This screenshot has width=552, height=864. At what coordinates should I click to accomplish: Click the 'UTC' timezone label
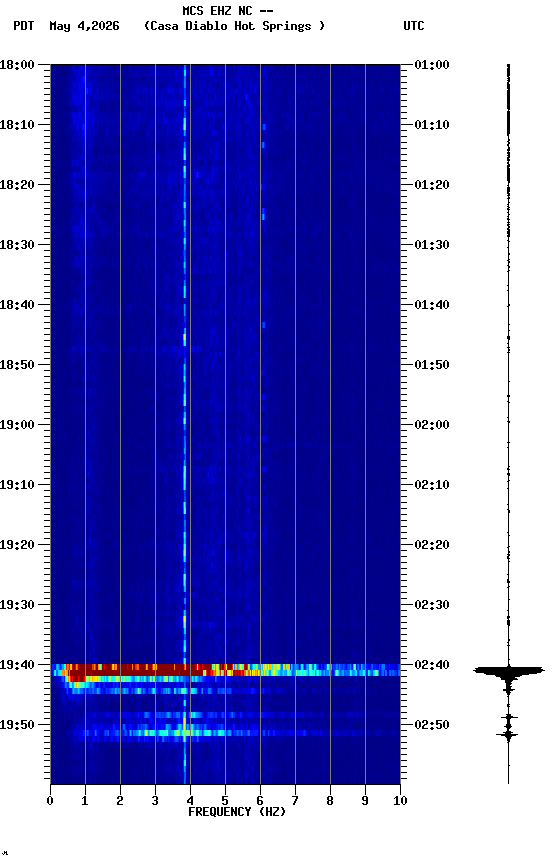[x=414, y=26]
